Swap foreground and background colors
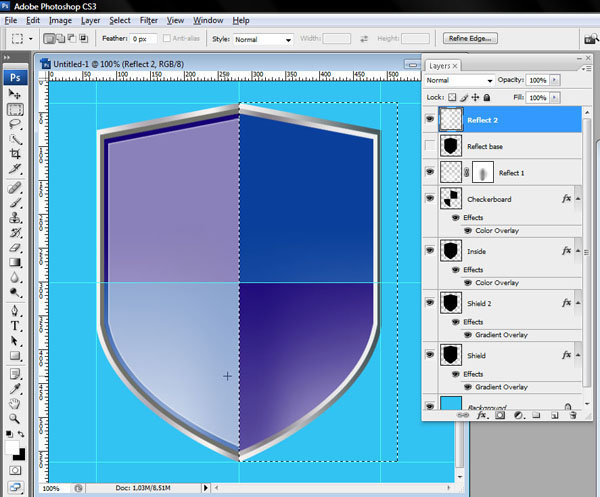600x497 pixels. pos(21,433)
